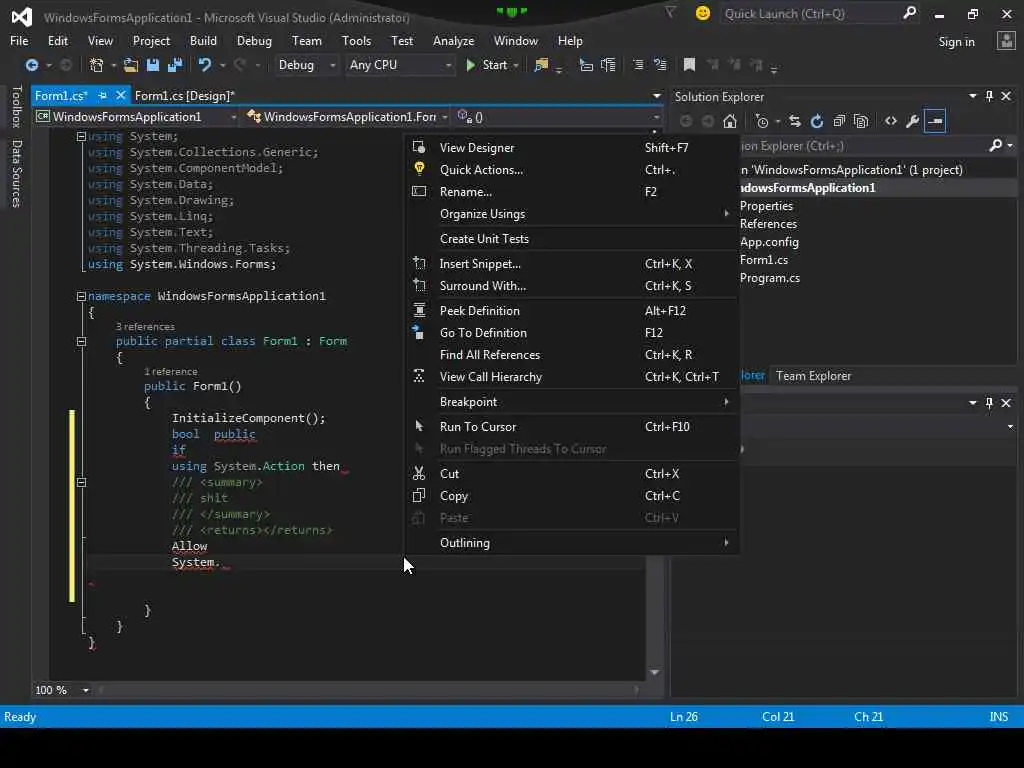
Task: Toggle the Preview Selected Items icon
Action: 935,121
